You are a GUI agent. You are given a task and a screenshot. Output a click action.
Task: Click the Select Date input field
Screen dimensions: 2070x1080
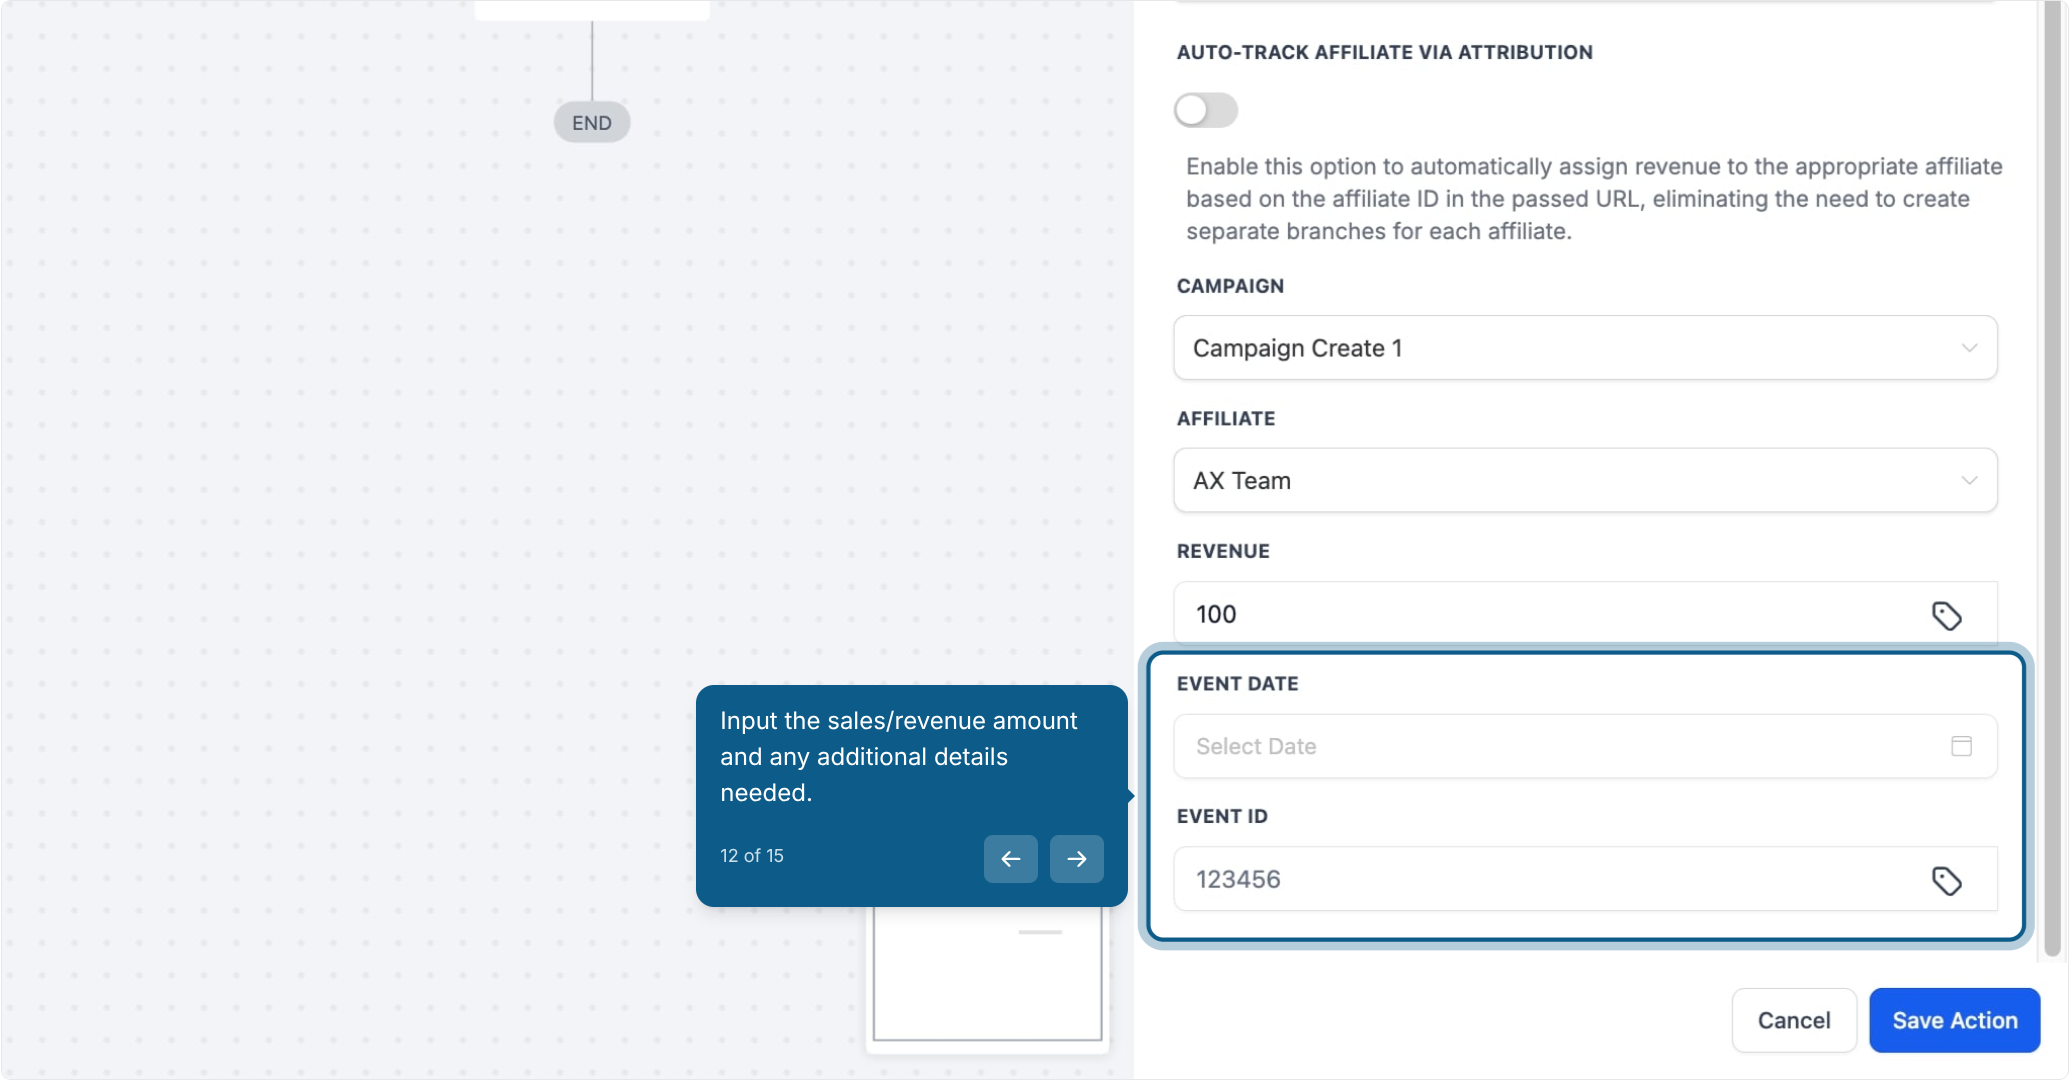[1585, 746]
